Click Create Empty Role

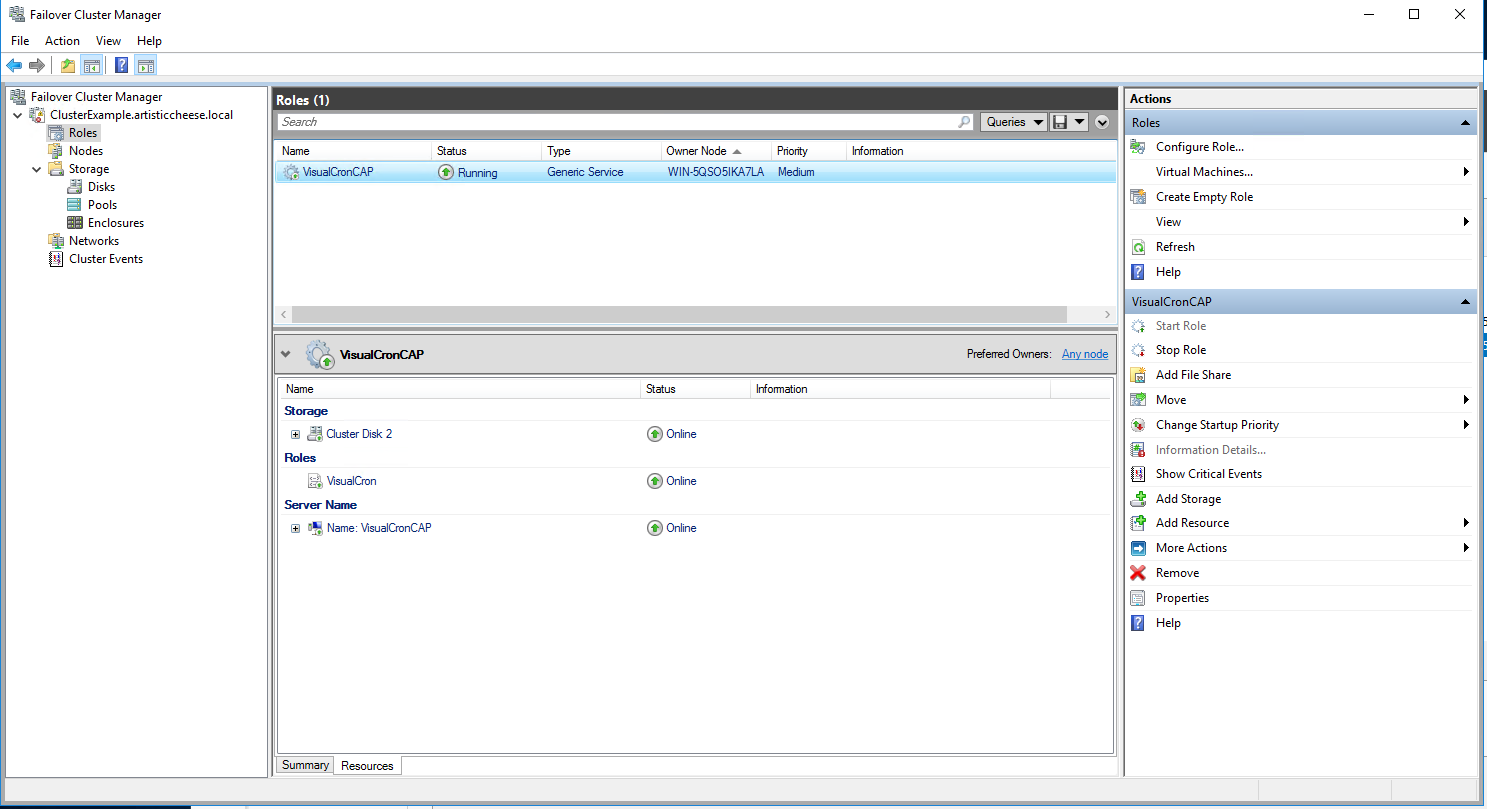click(x=1204, y=197)
